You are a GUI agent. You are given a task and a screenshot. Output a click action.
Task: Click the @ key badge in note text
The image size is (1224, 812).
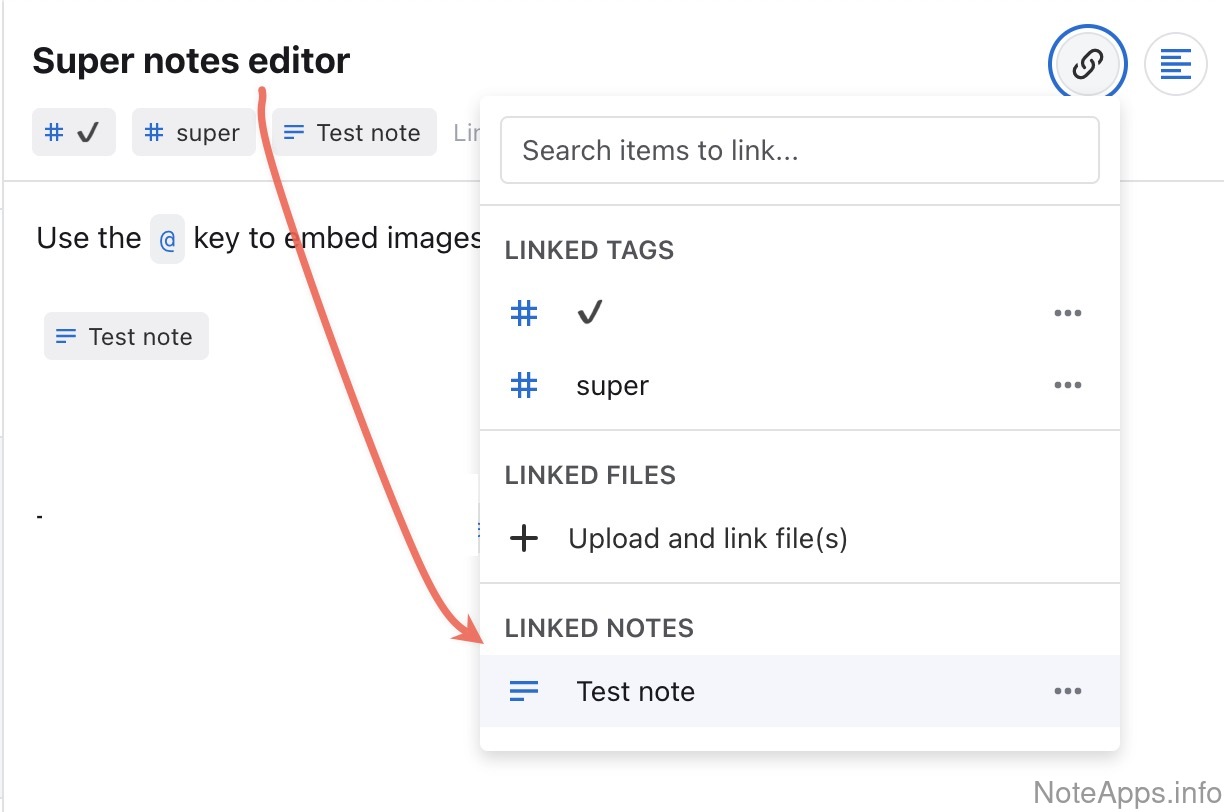[167, 239]
